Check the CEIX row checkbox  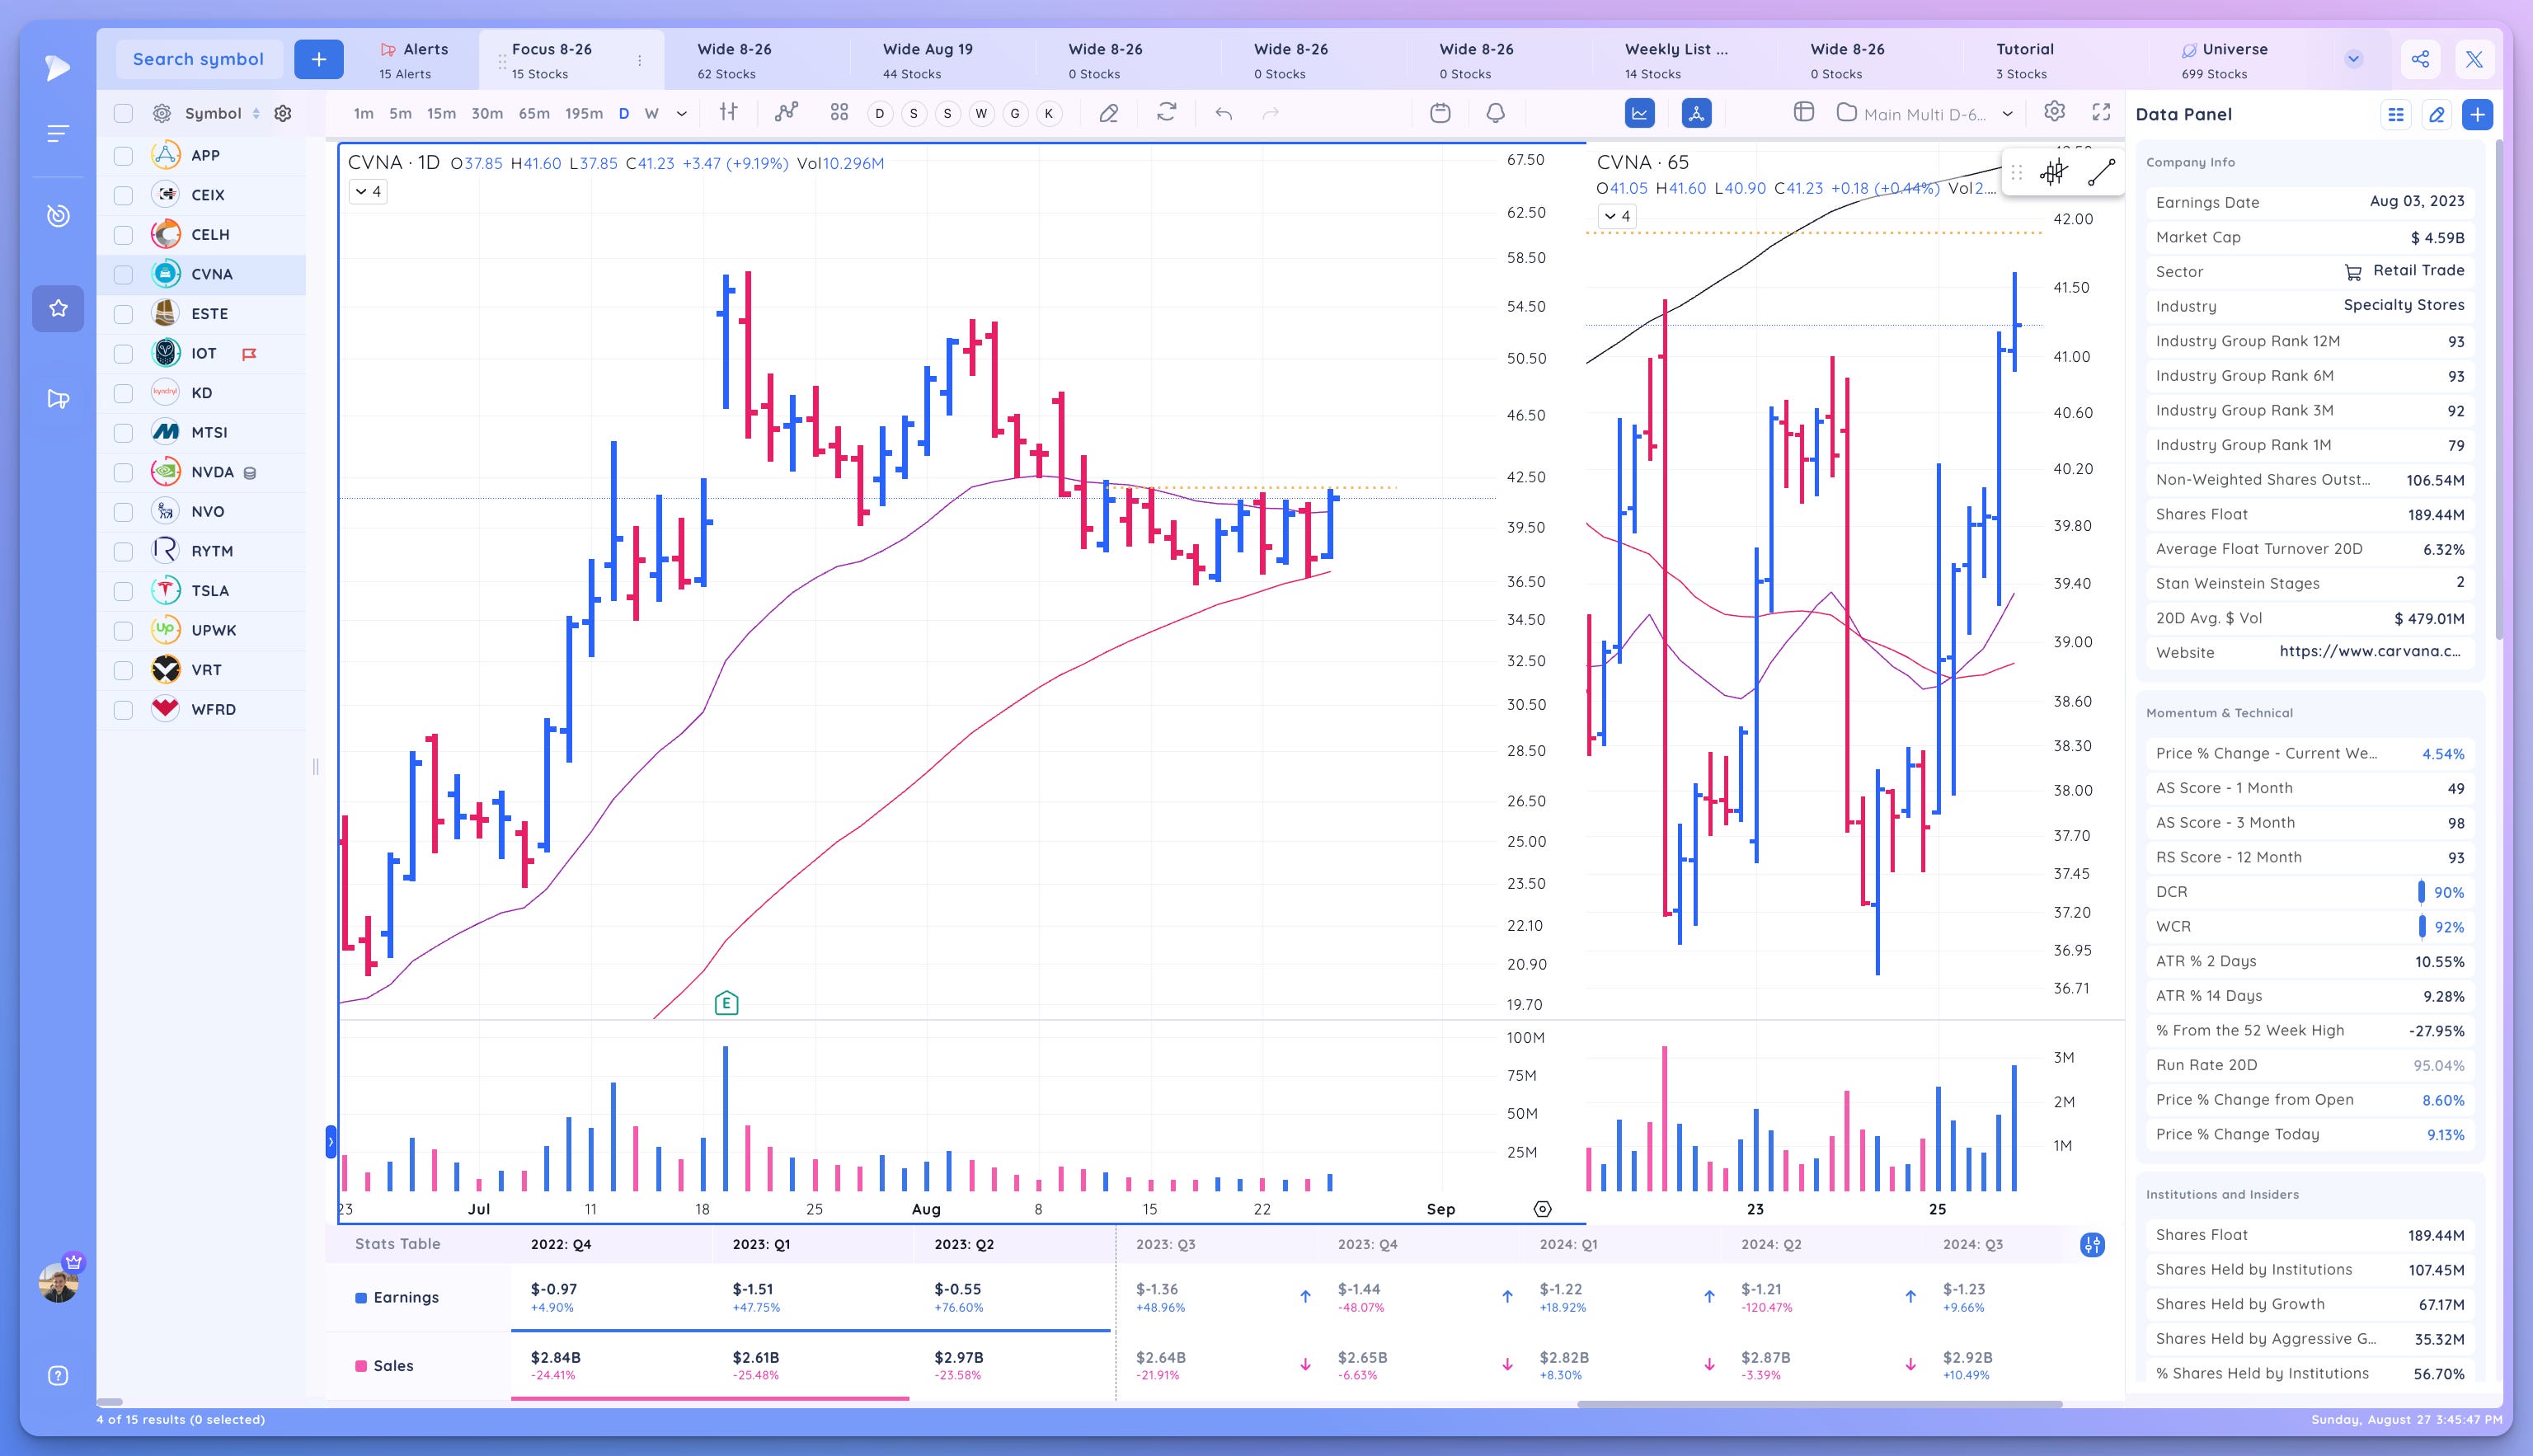(123, 195)
